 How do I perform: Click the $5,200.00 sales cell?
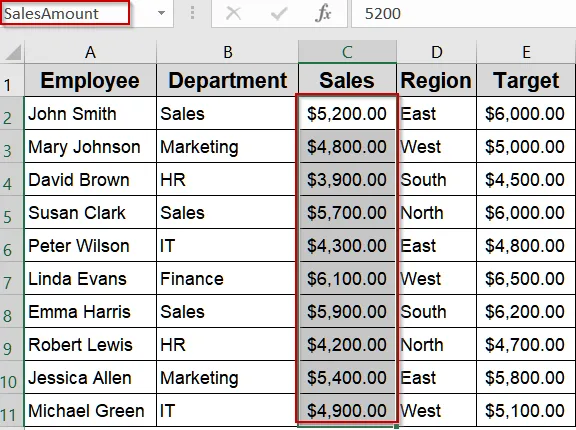(x=348, y=113)
